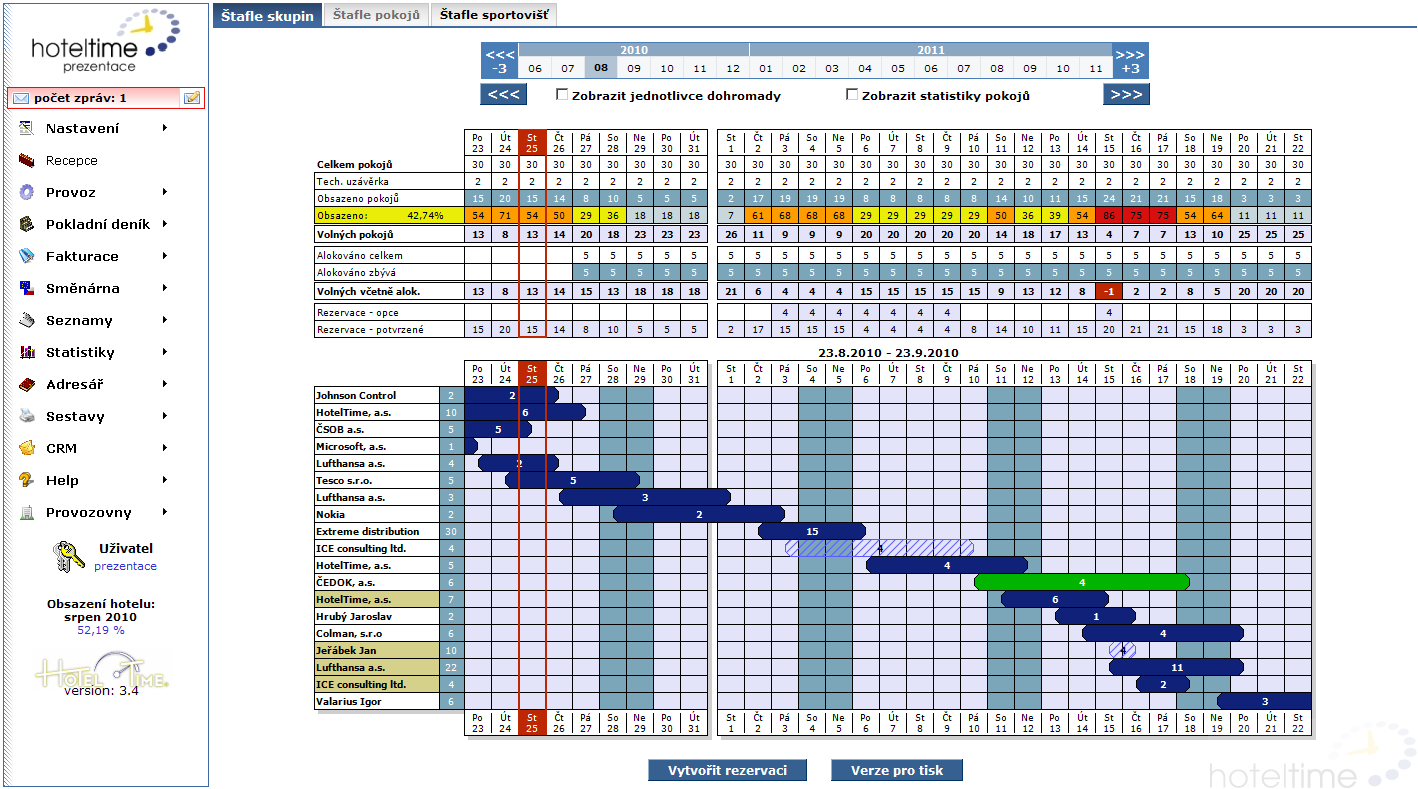
Task: Click the Johnson Control group name
Action: 356,395
